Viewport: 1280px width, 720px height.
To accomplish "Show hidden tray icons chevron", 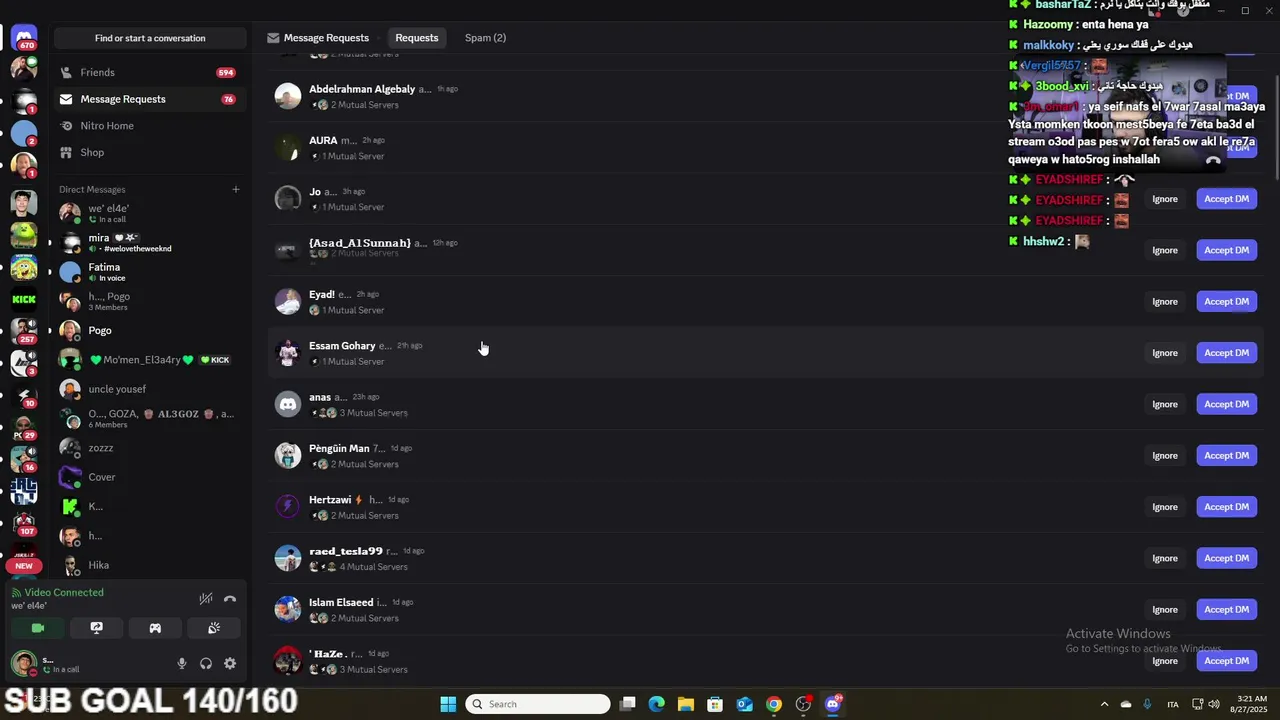I will click(x=1104, y=704).
